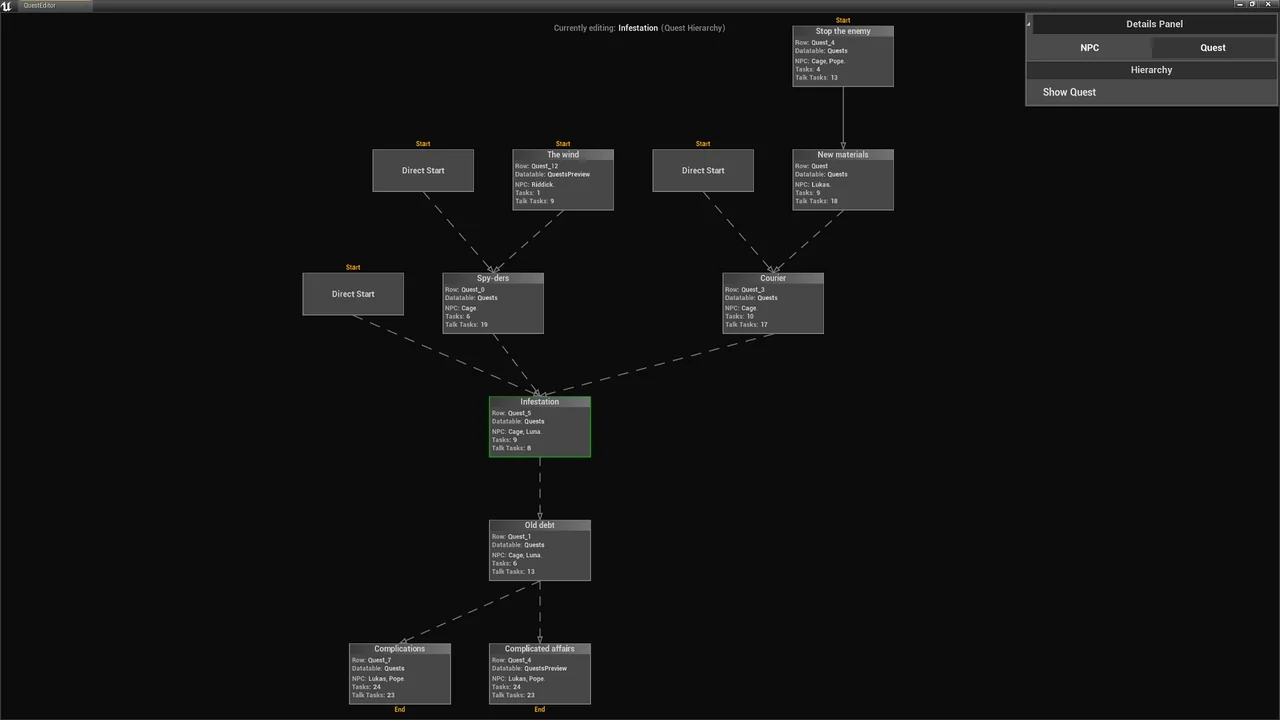
Task: Collapse the Details Panel using the triangle
Action: pos(1029,24)
